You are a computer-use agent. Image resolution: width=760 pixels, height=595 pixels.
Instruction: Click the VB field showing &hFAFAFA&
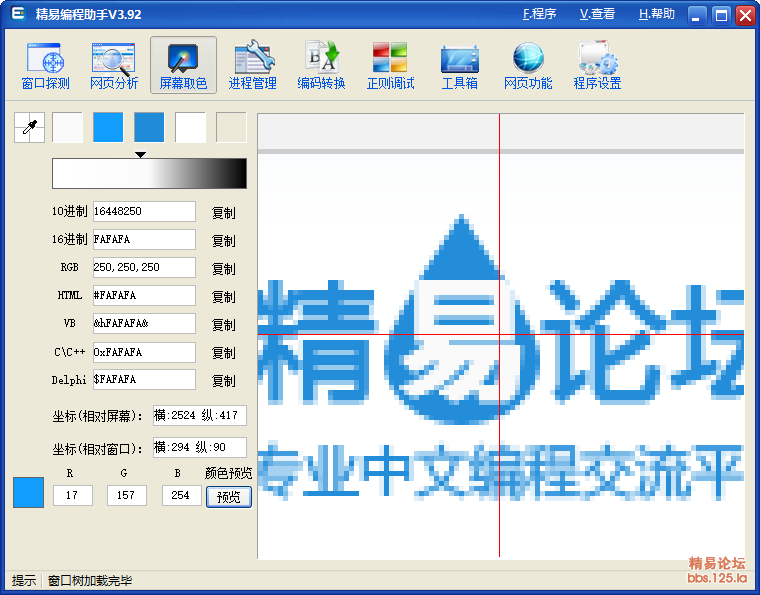click(144, 324)
